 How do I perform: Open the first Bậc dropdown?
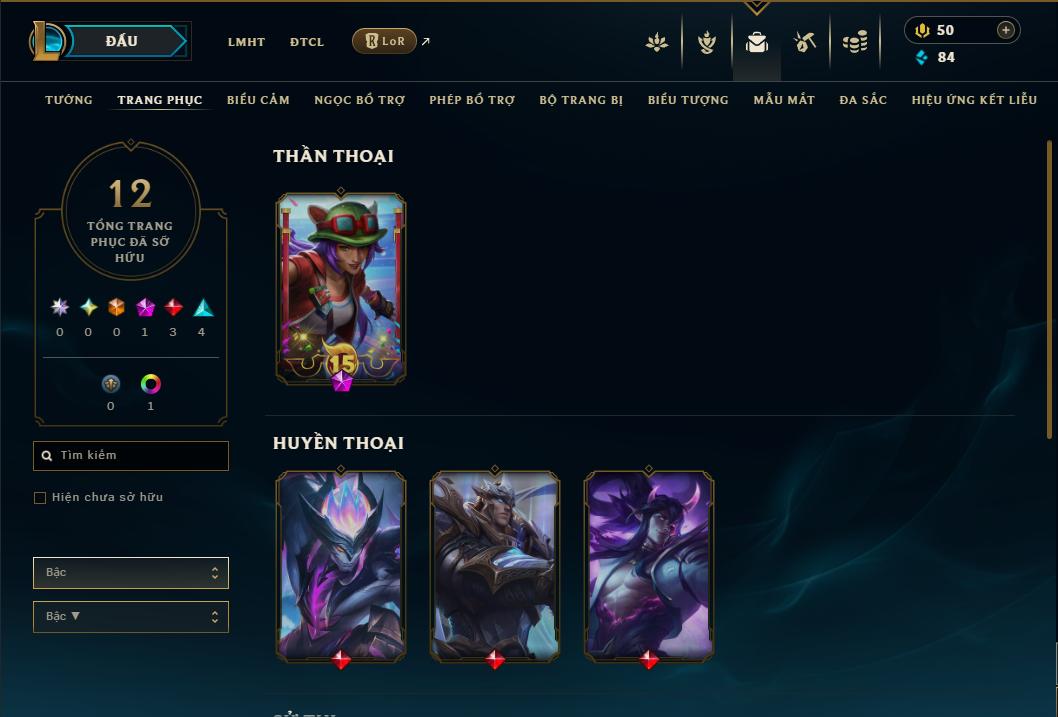coord(131,573)
